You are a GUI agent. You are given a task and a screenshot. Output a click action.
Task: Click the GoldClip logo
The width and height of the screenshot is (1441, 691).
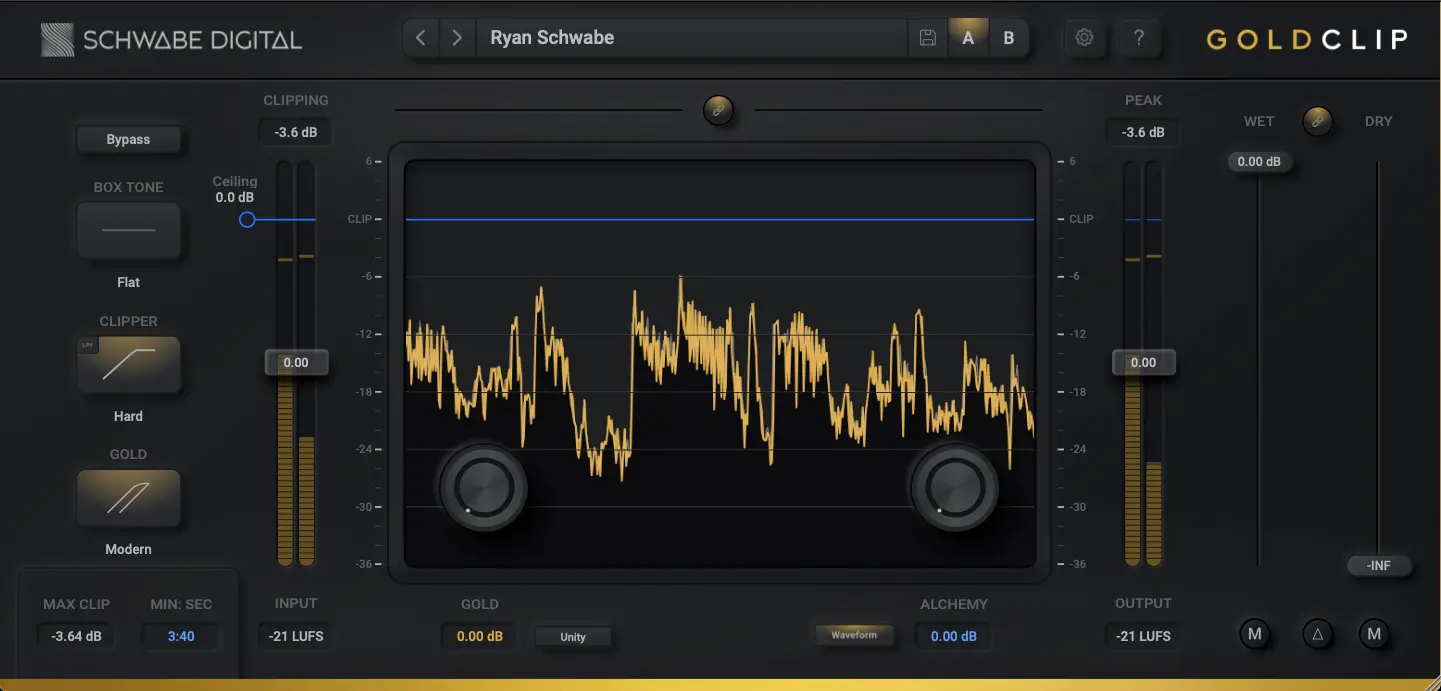pos(1308,40)
